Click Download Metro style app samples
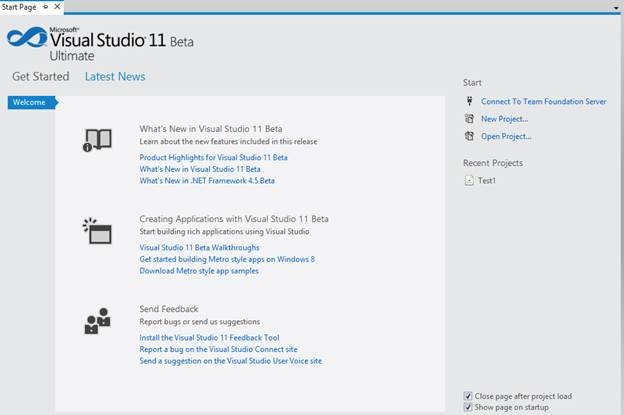The width and height of the screenshot is (624, 415). coord(199,271)
